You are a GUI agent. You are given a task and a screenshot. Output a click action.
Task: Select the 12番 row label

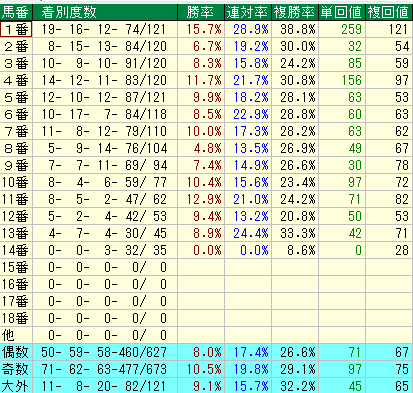16,216
